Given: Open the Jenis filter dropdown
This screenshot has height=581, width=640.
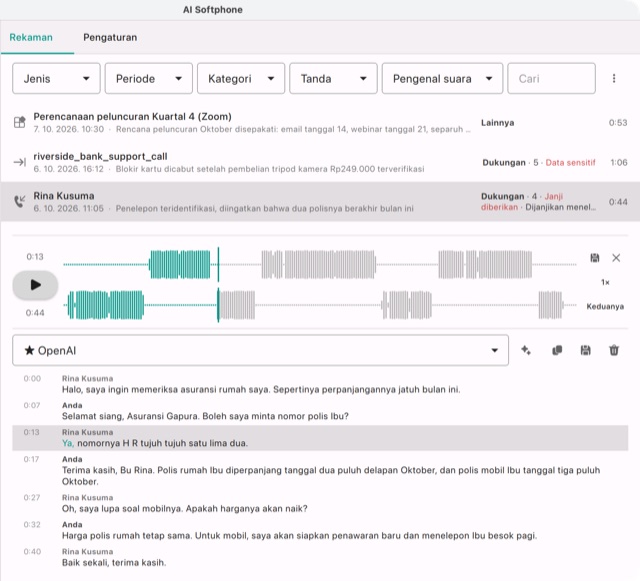Looking at the screenshot, I should click(x=56, y=78).
